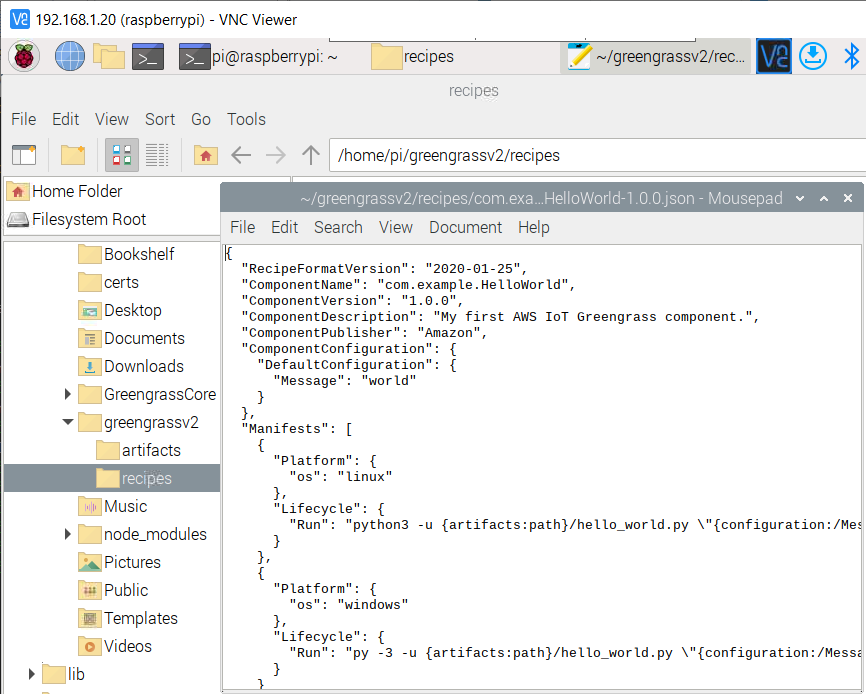Expand the GreengrassCore folder

[x=67, y=394]
